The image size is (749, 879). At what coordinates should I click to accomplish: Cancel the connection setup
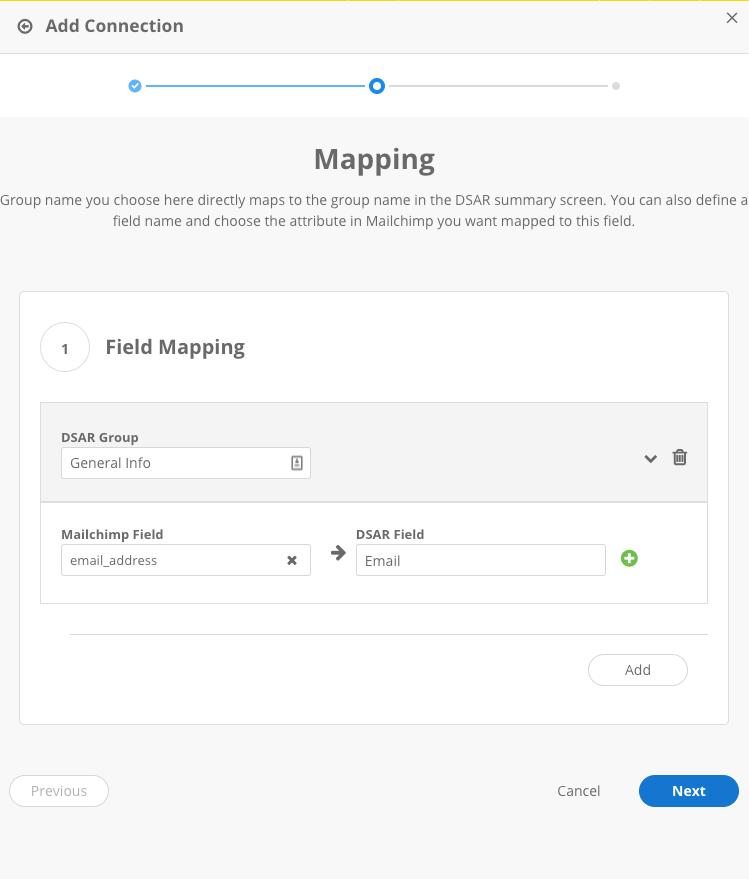tap(578, 791)
